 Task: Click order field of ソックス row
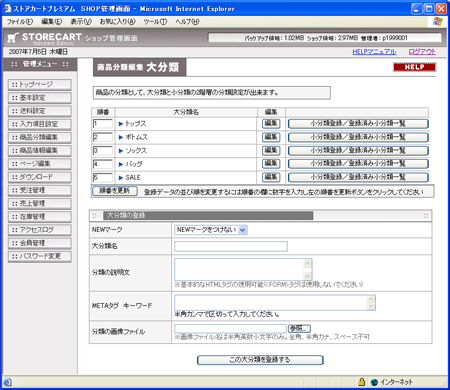(x=103, y=151)
